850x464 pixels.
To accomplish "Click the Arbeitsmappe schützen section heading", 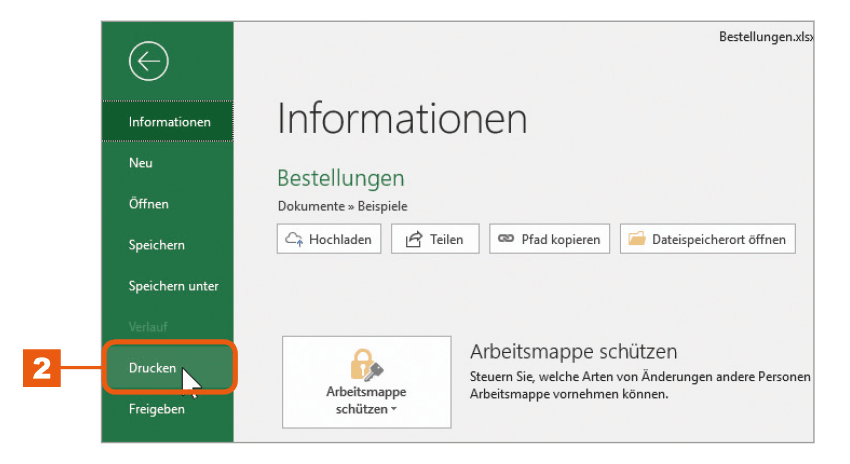I will tap(574, 352).
